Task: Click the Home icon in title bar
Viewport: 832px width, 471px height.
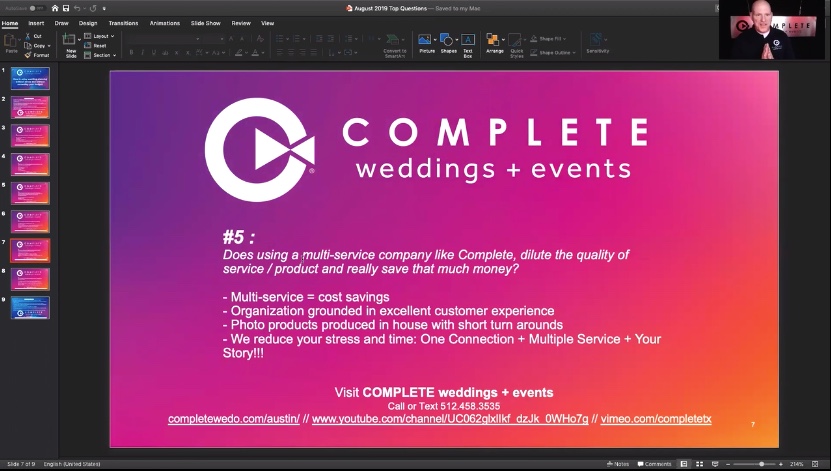Action: [55, 8]
